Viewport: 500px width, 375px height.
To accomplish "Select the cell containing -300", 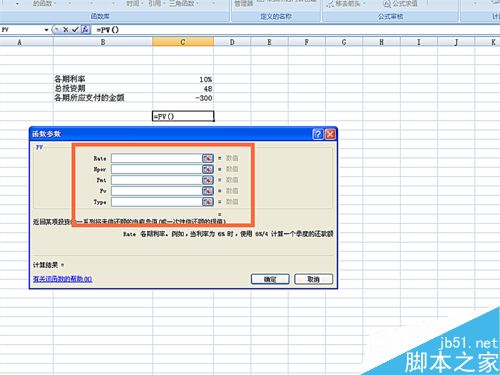I will (183, 98).
